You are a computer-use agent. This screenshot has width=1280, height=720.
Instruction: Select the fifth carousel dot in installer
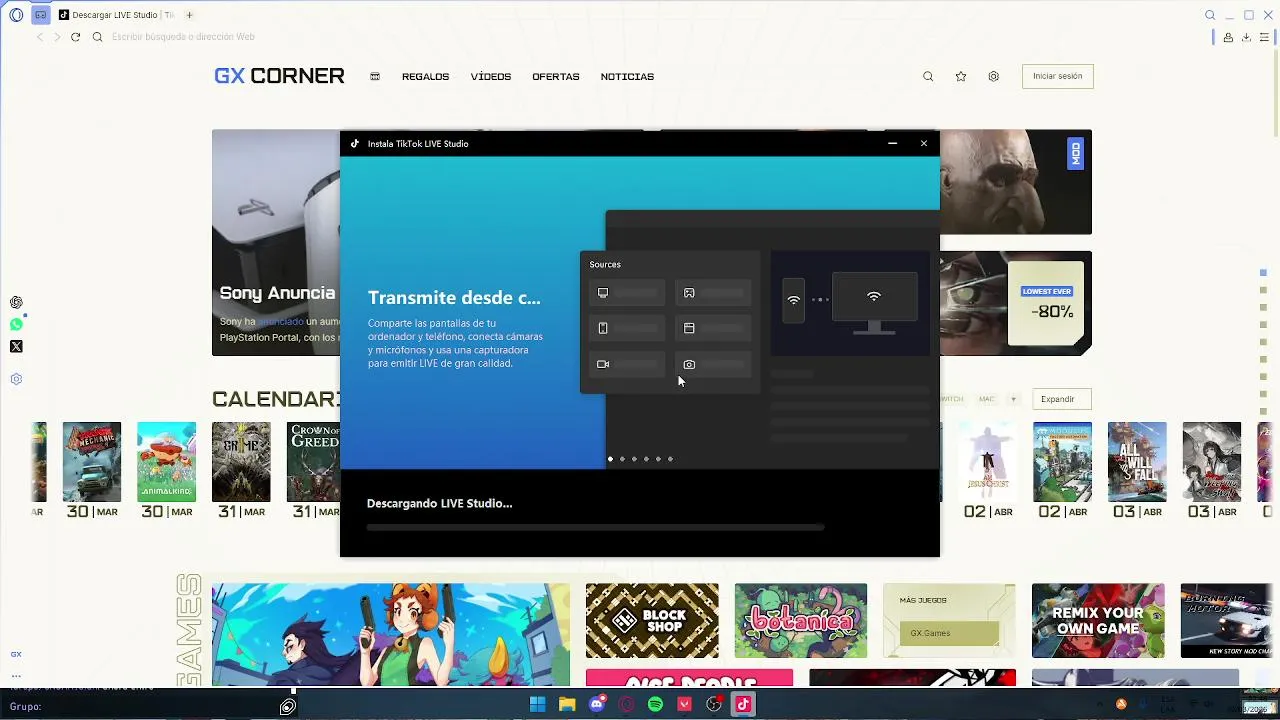[x=658, y=459]
